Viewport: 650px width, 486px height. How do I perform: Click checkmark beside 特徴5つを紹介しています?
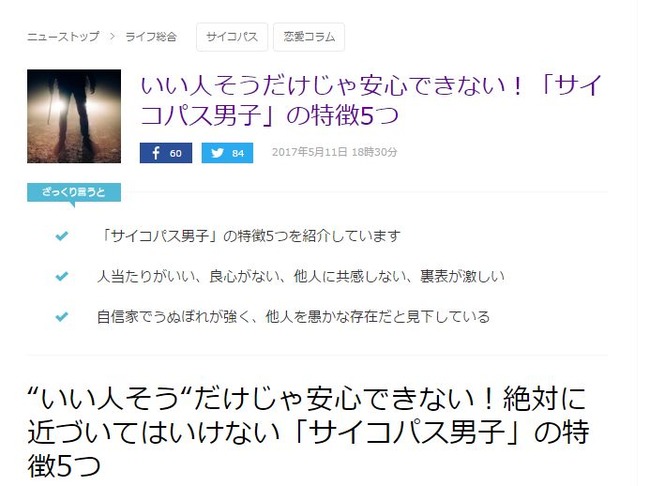(x=62, y=236)
